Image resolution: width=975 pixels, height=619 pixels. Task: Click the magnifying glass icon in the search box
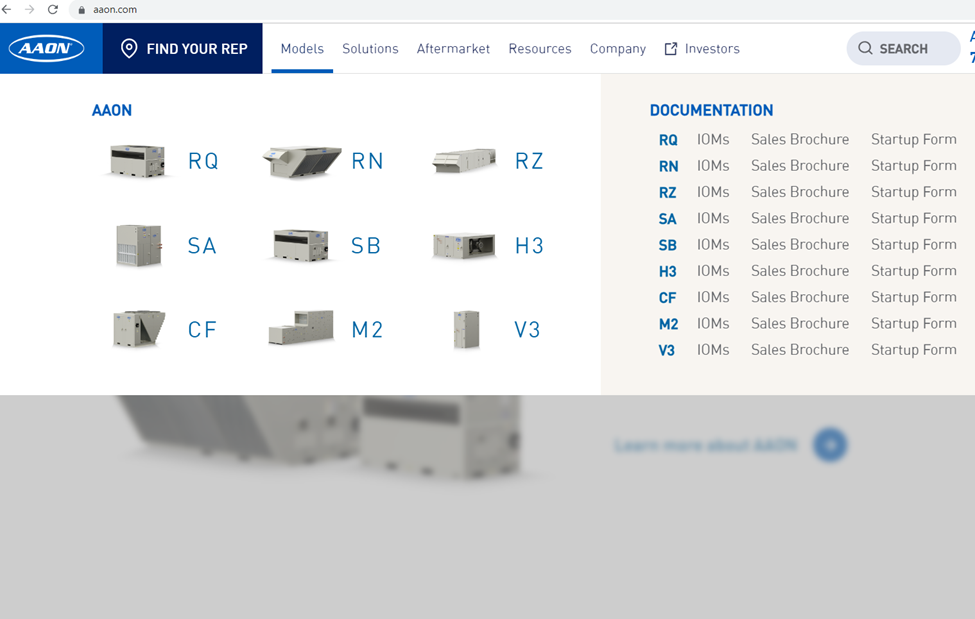tap(865, 48)
